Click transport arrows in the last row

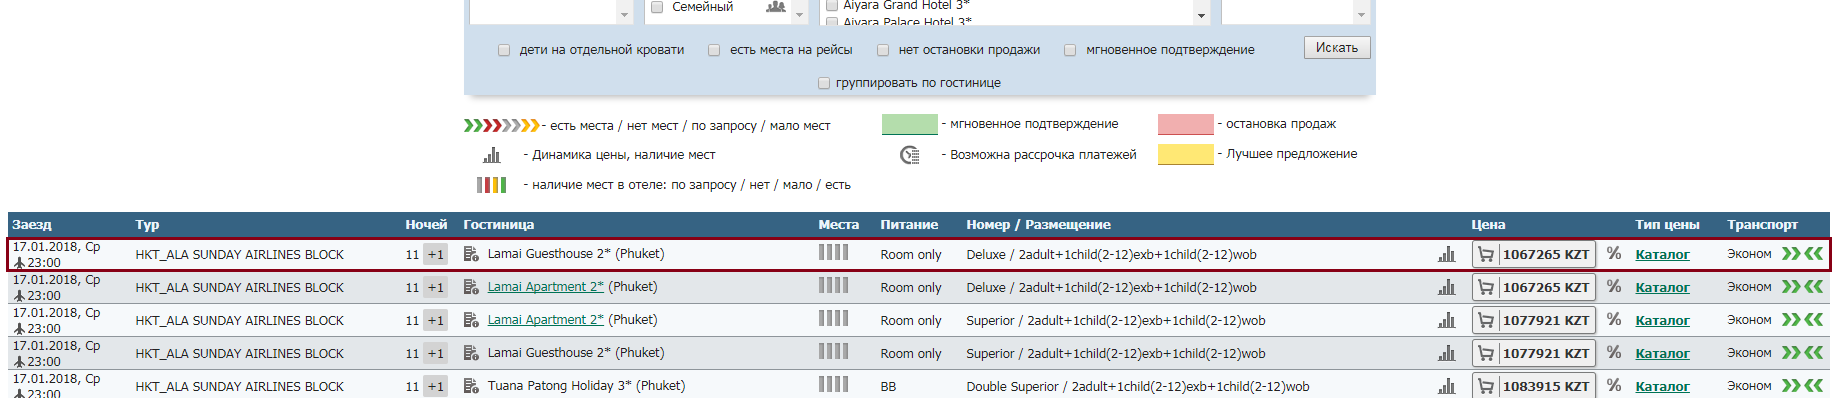pos(1802,386)
